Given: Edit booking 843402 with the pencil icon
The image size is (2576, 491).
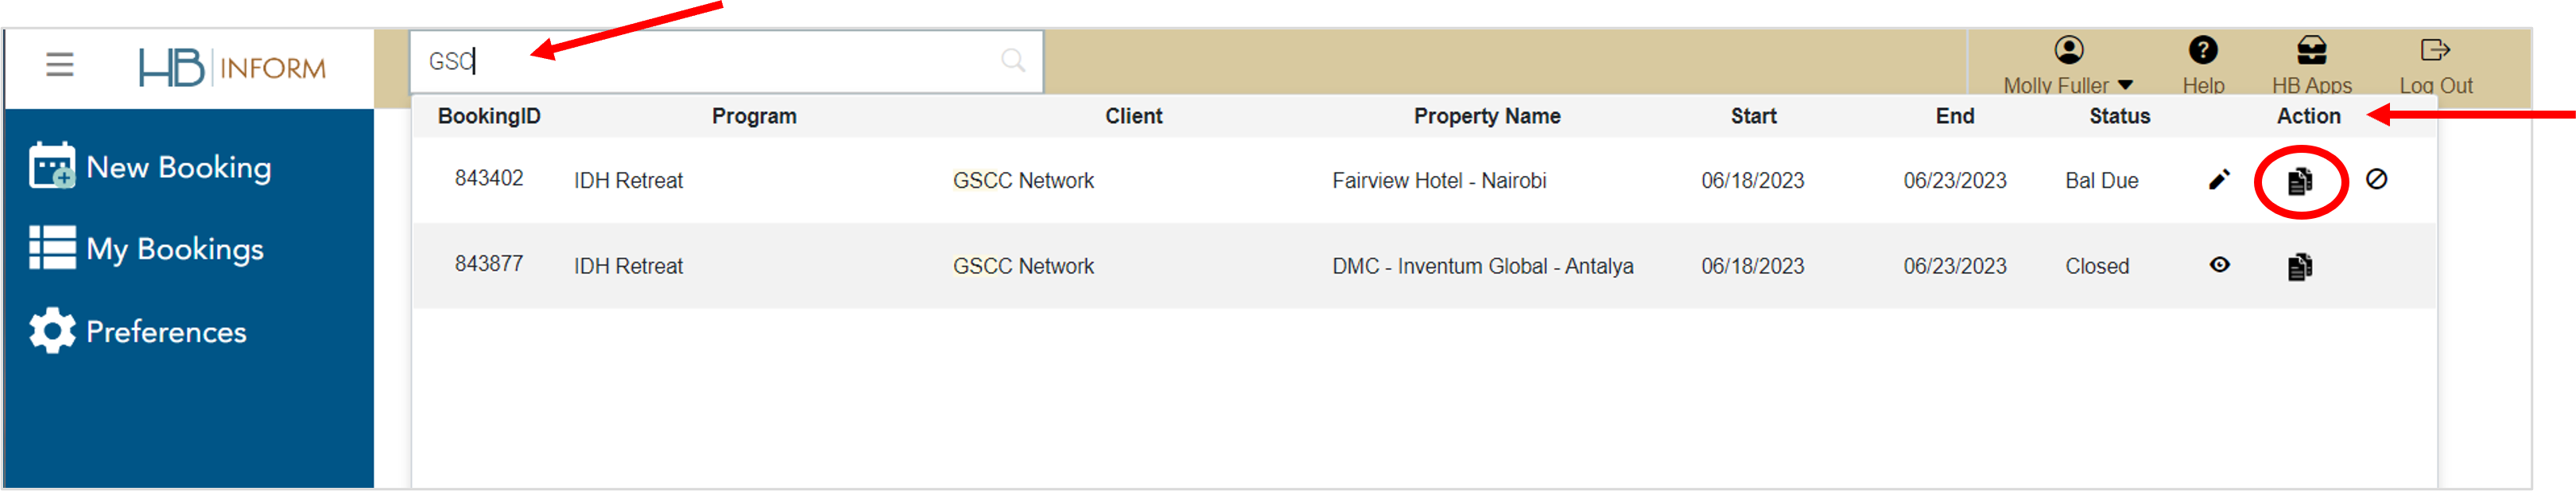Looking at the screenshot, I should tap(2219, 180).
